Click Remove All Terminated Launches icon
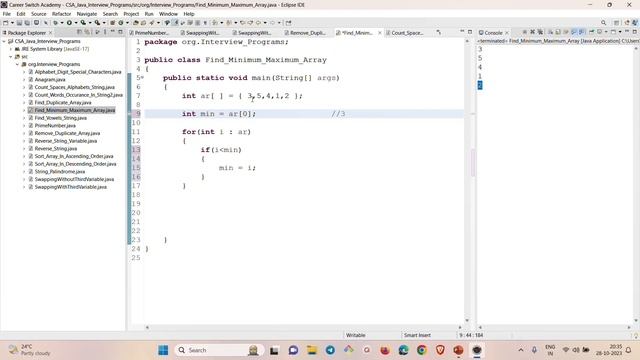 pyautogui.click(x=540, y=32)
